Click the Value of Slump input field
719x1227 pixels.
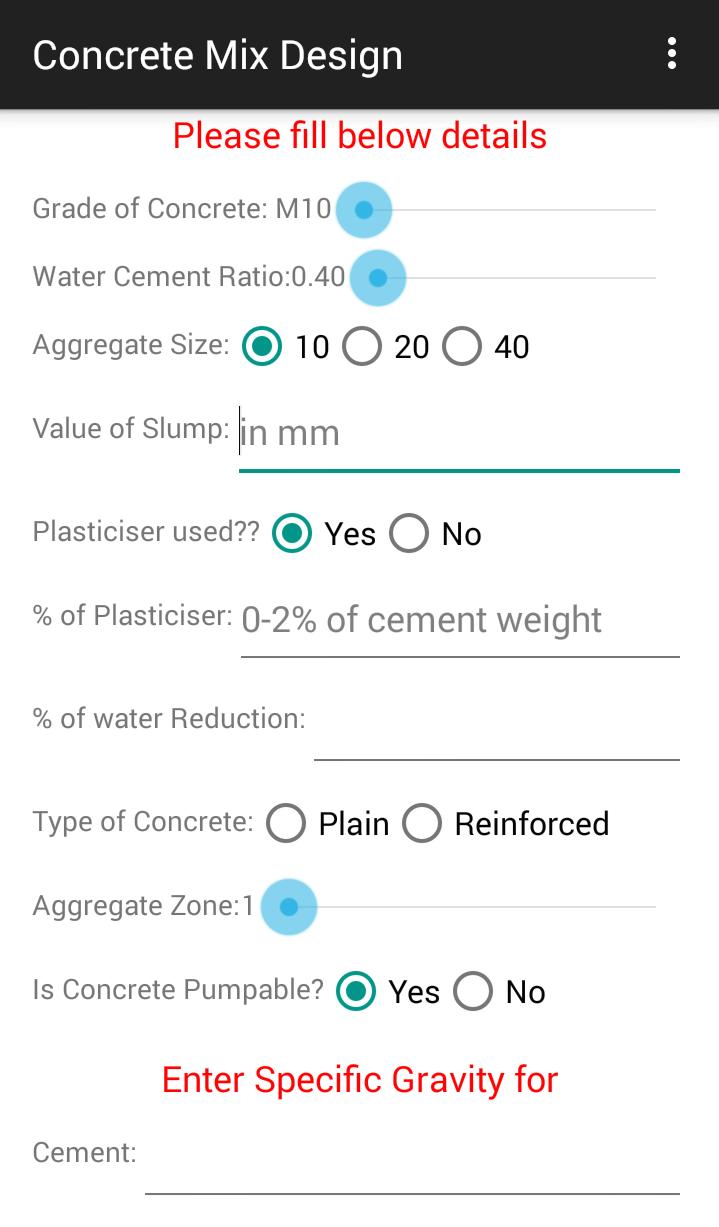coord(458,432)
